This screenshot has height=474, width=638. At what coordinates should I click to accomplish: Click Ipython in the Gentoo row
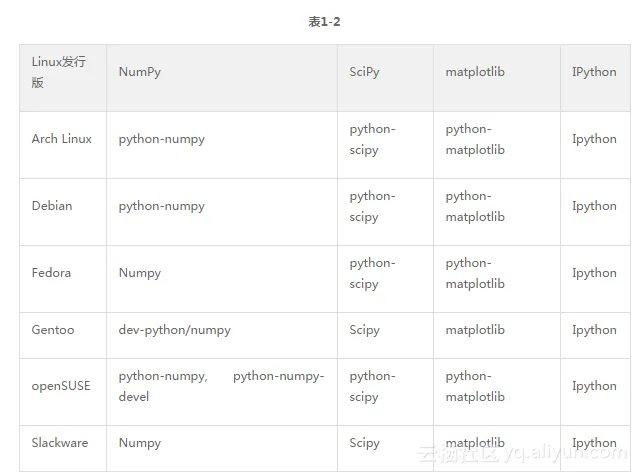tap(594, 330)
